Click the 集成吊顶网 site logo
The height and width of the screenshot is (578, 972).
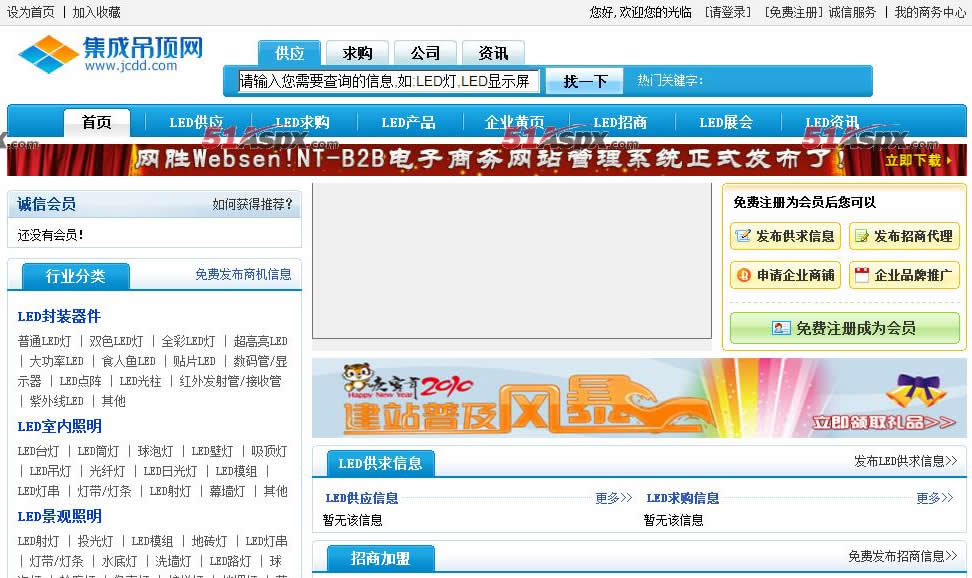pos(110,54)
